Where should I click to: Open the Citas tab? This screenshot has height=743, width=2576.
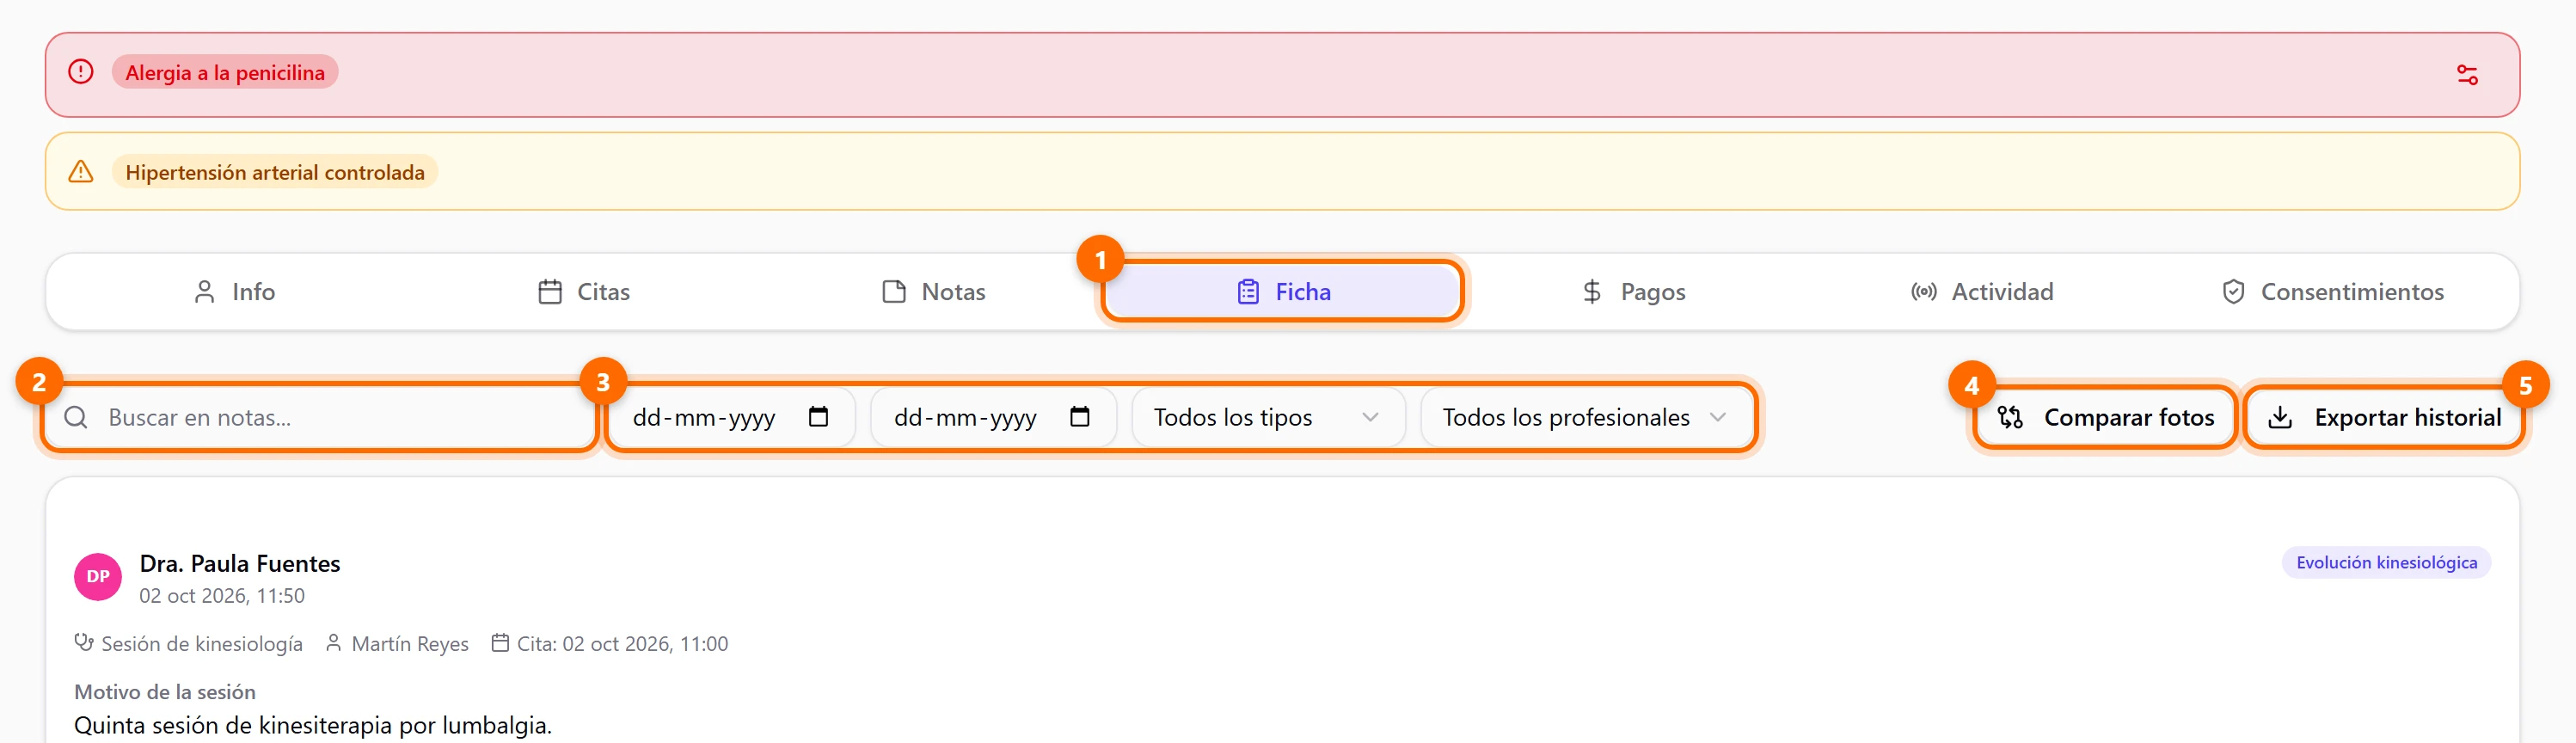click(583, 292)
